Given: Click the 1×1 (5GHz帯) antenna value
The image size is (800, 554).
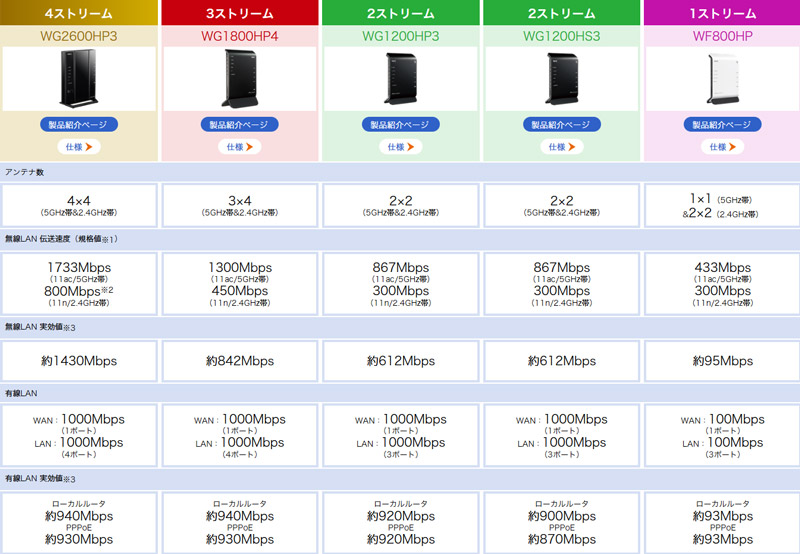Looking at the screenshot, I should tap(720, 199).
